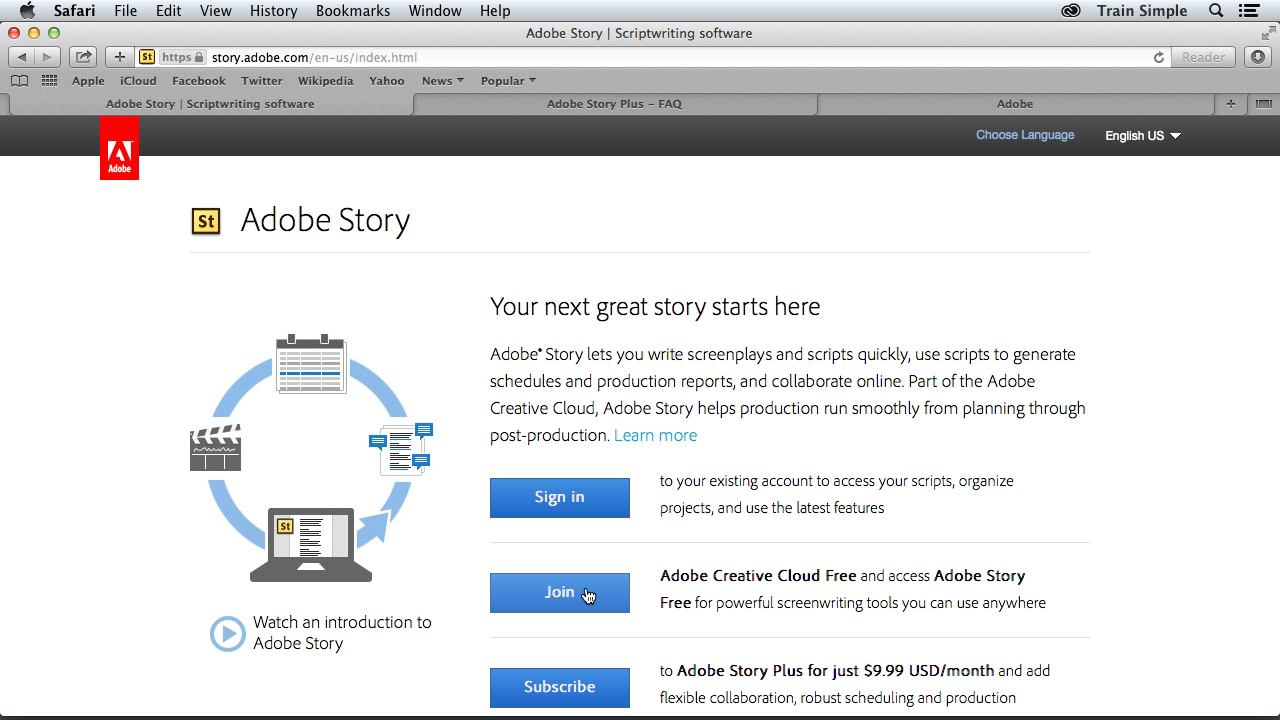Click the Creative Cloud menu bar icon
1280x720 pixels.
1071,11
